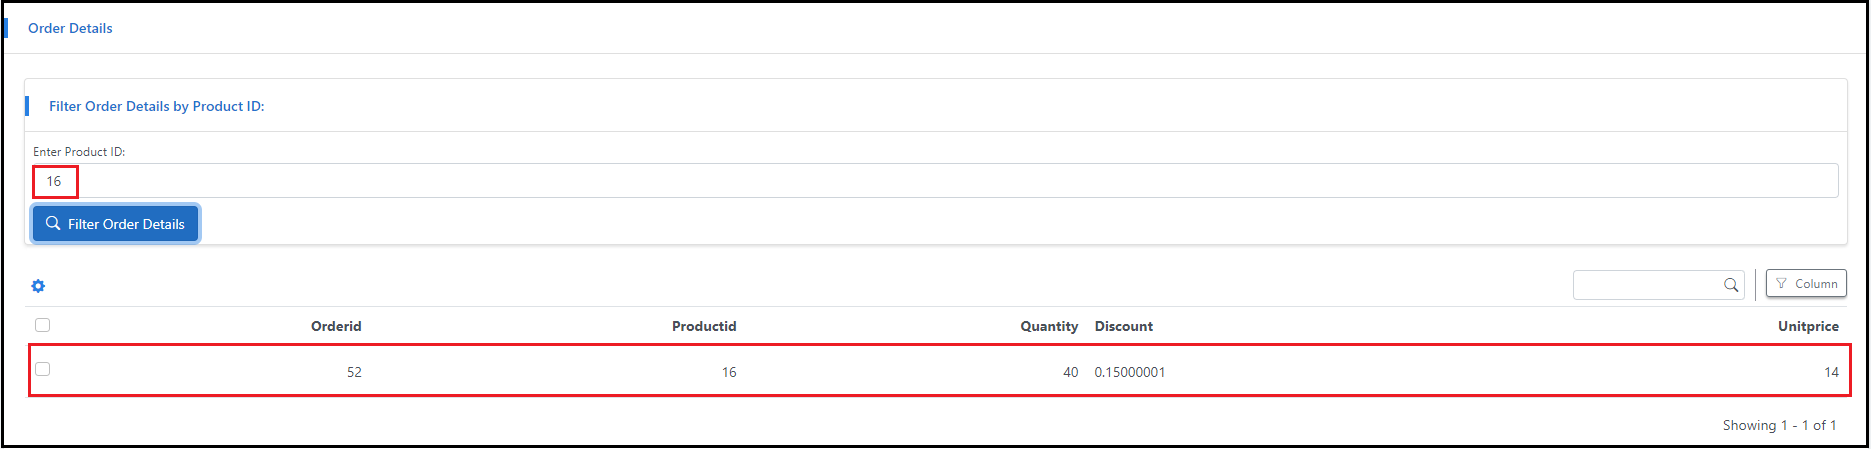Toggle the select-all checkbox in table header
1871x449 pixels.
coord(42,325)
